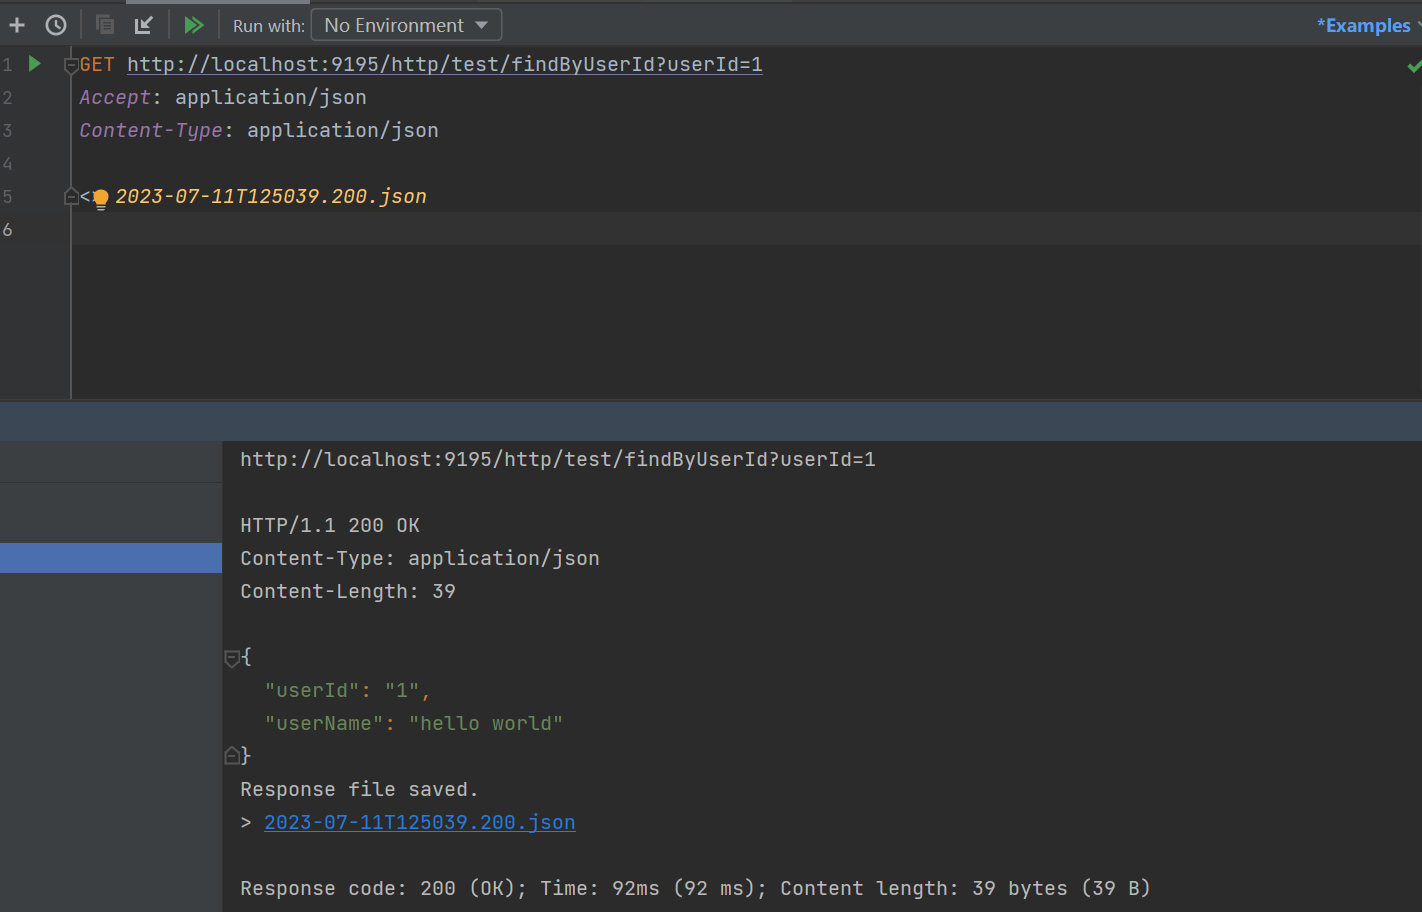Click the import arrow toolbar icon
The width and height of the screenshot is (1422, 912).
click(x=144, y=25)
